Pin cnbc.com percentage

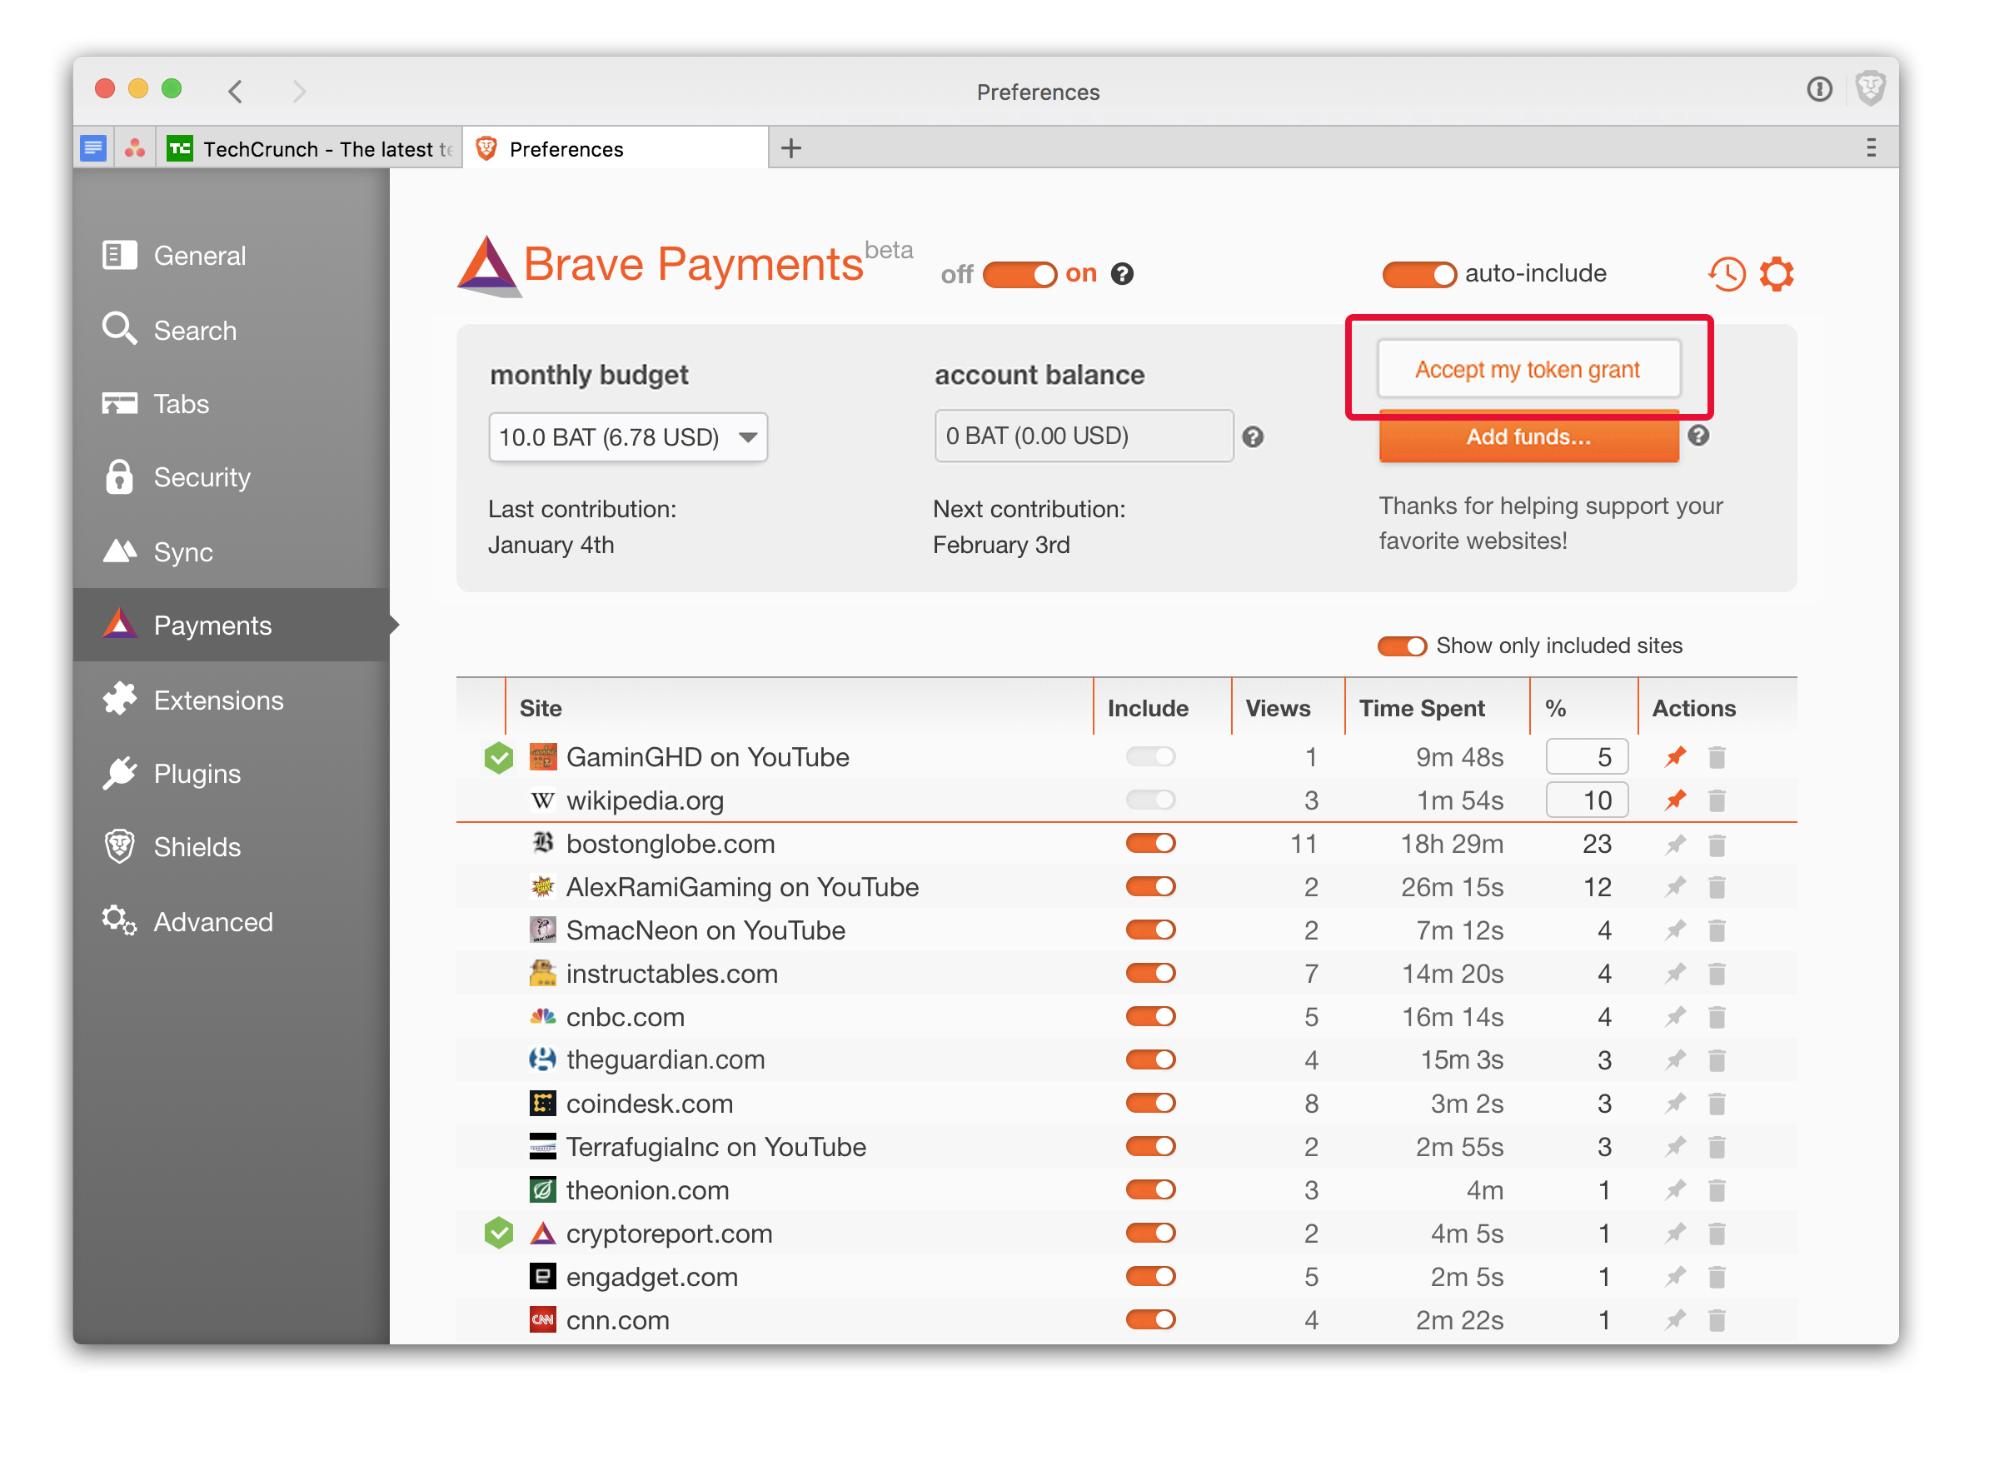(1675, 1017)
